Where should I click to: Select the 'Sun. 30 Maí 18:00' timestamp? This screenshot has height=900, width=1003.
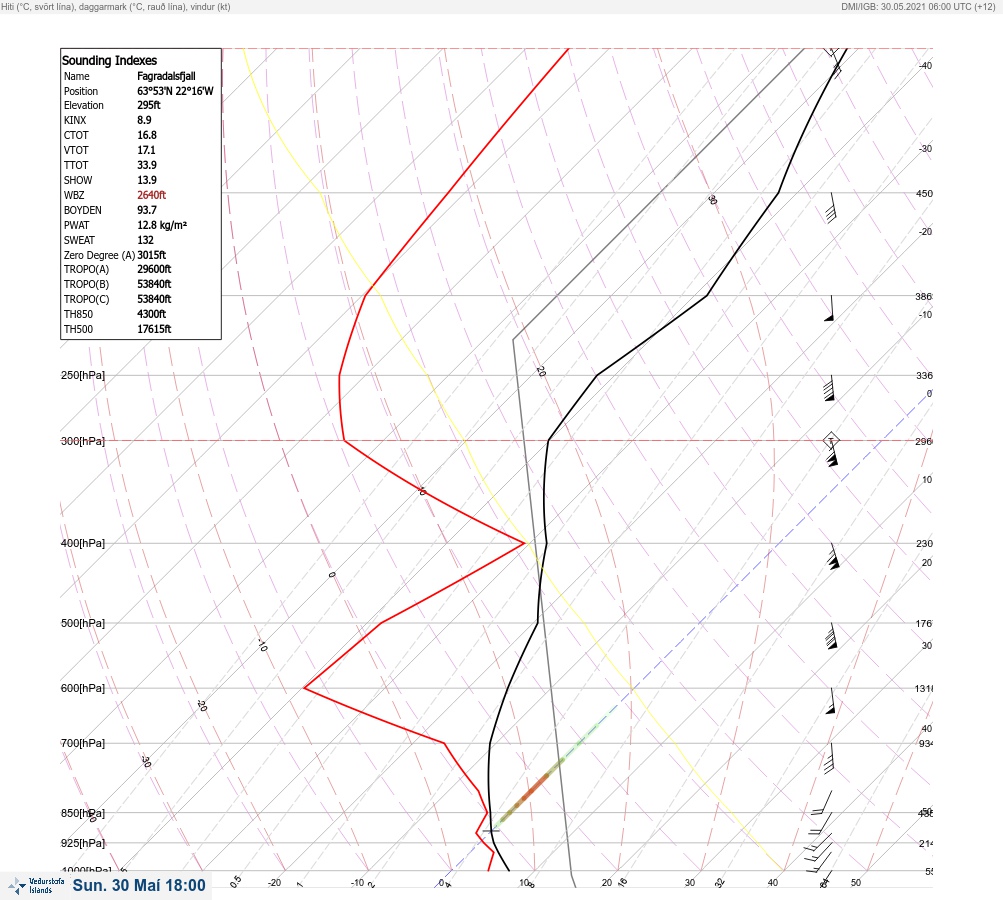pyautogui.click(x=139, y=885)
